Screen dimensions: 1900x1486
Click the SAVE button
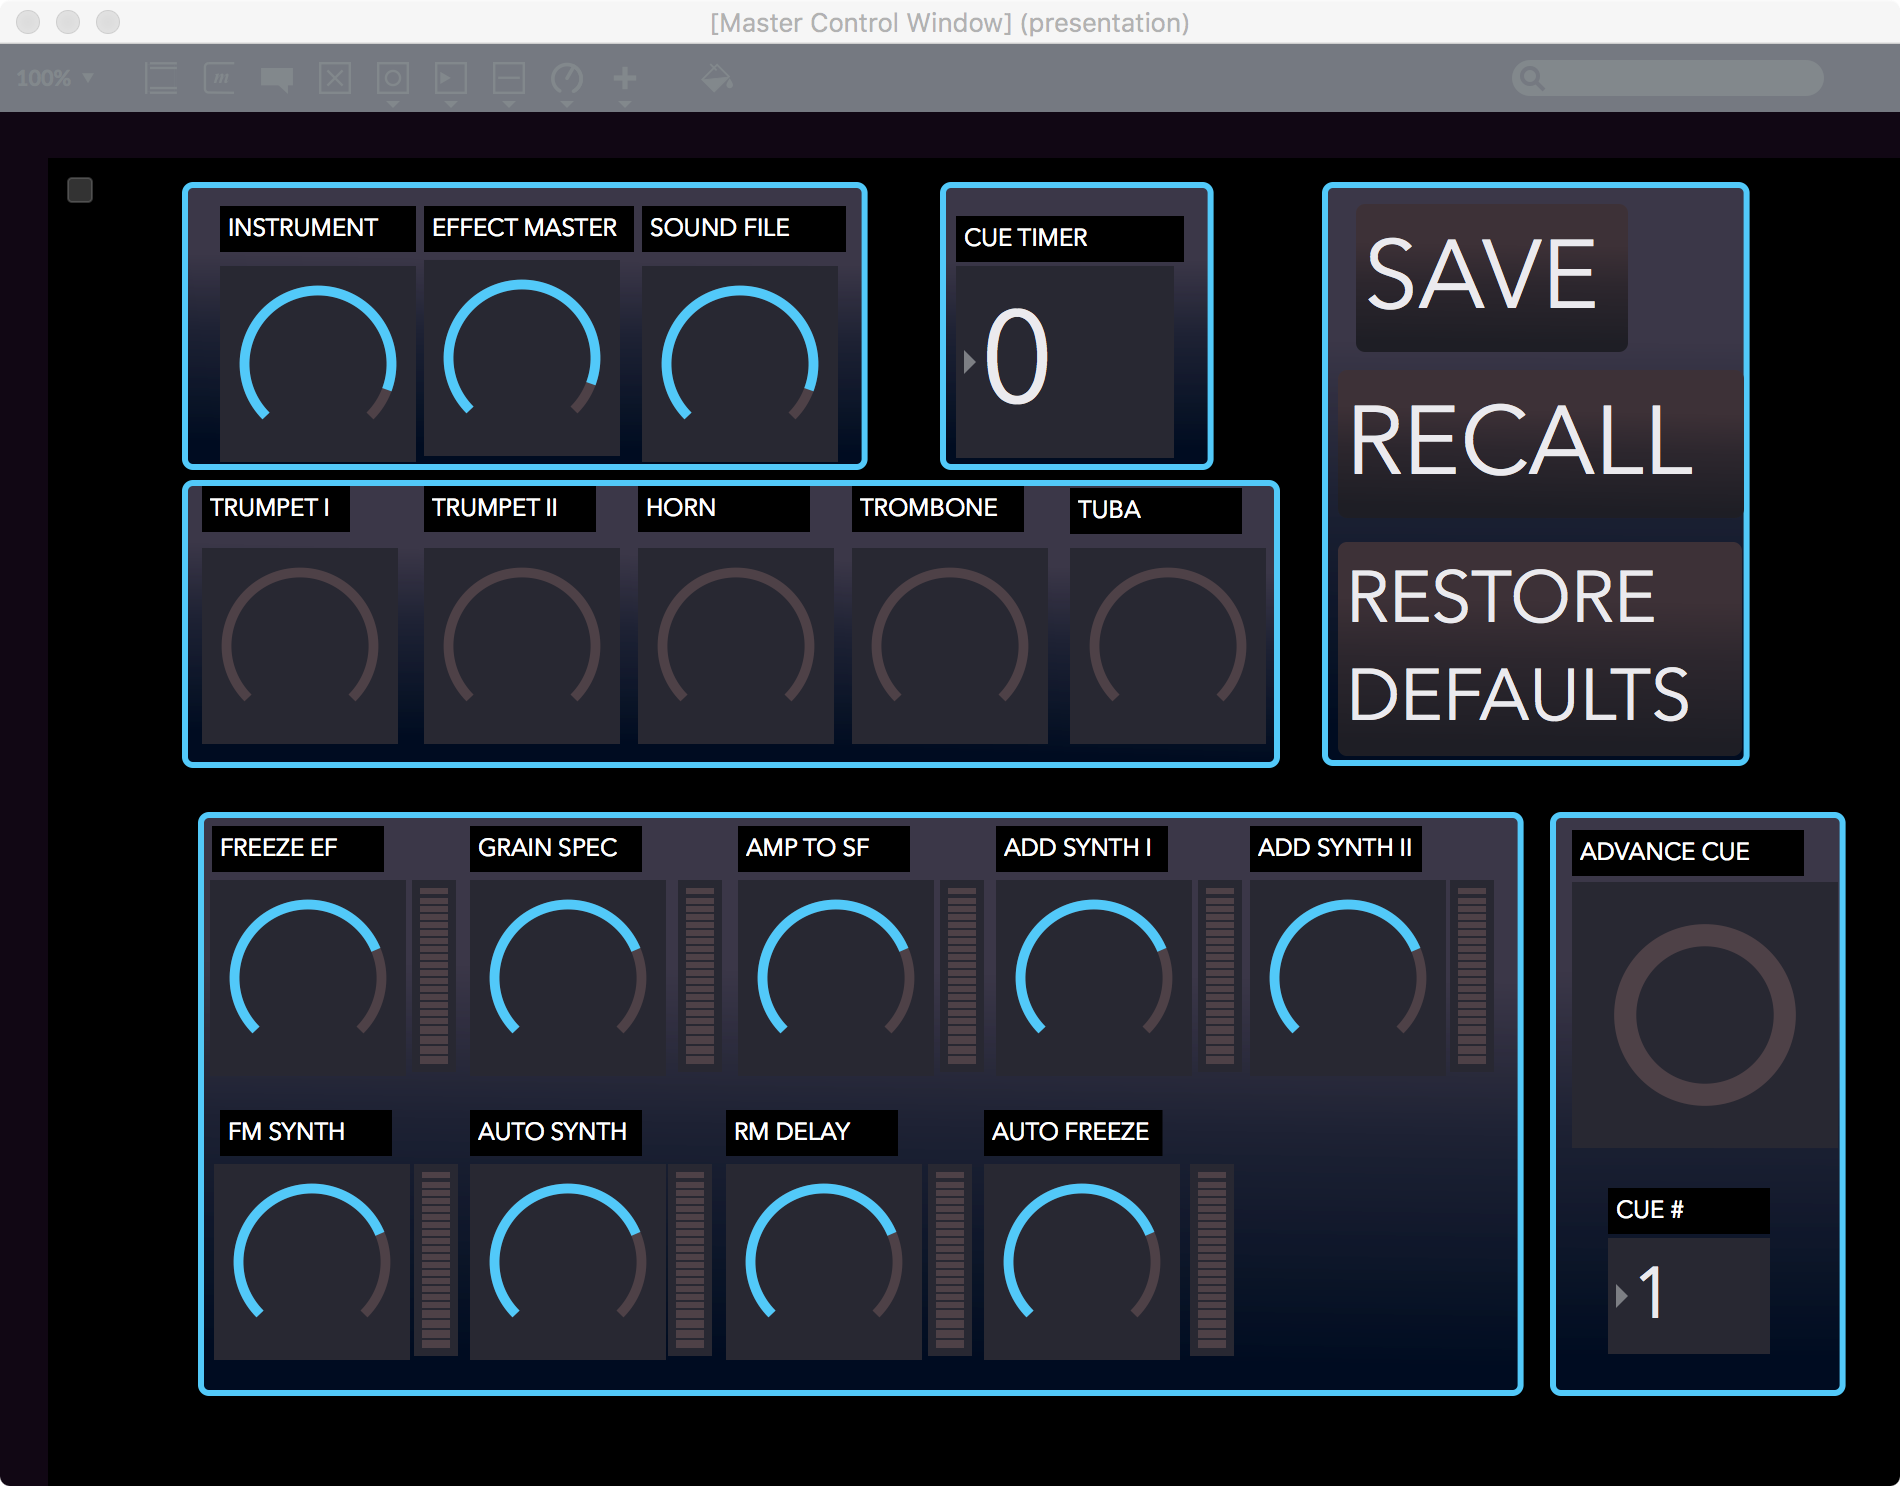point(1491,277)
